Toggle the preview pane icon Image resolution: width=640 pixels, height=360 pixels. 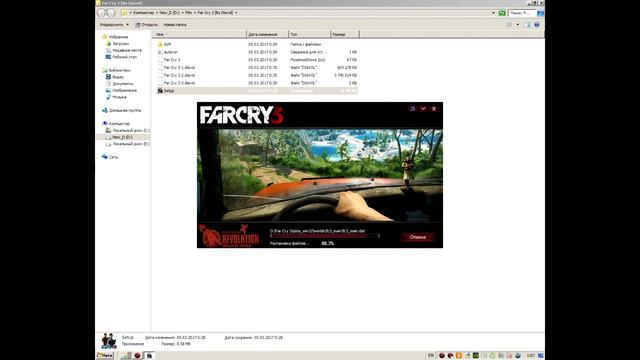click(x=527, y=25)
